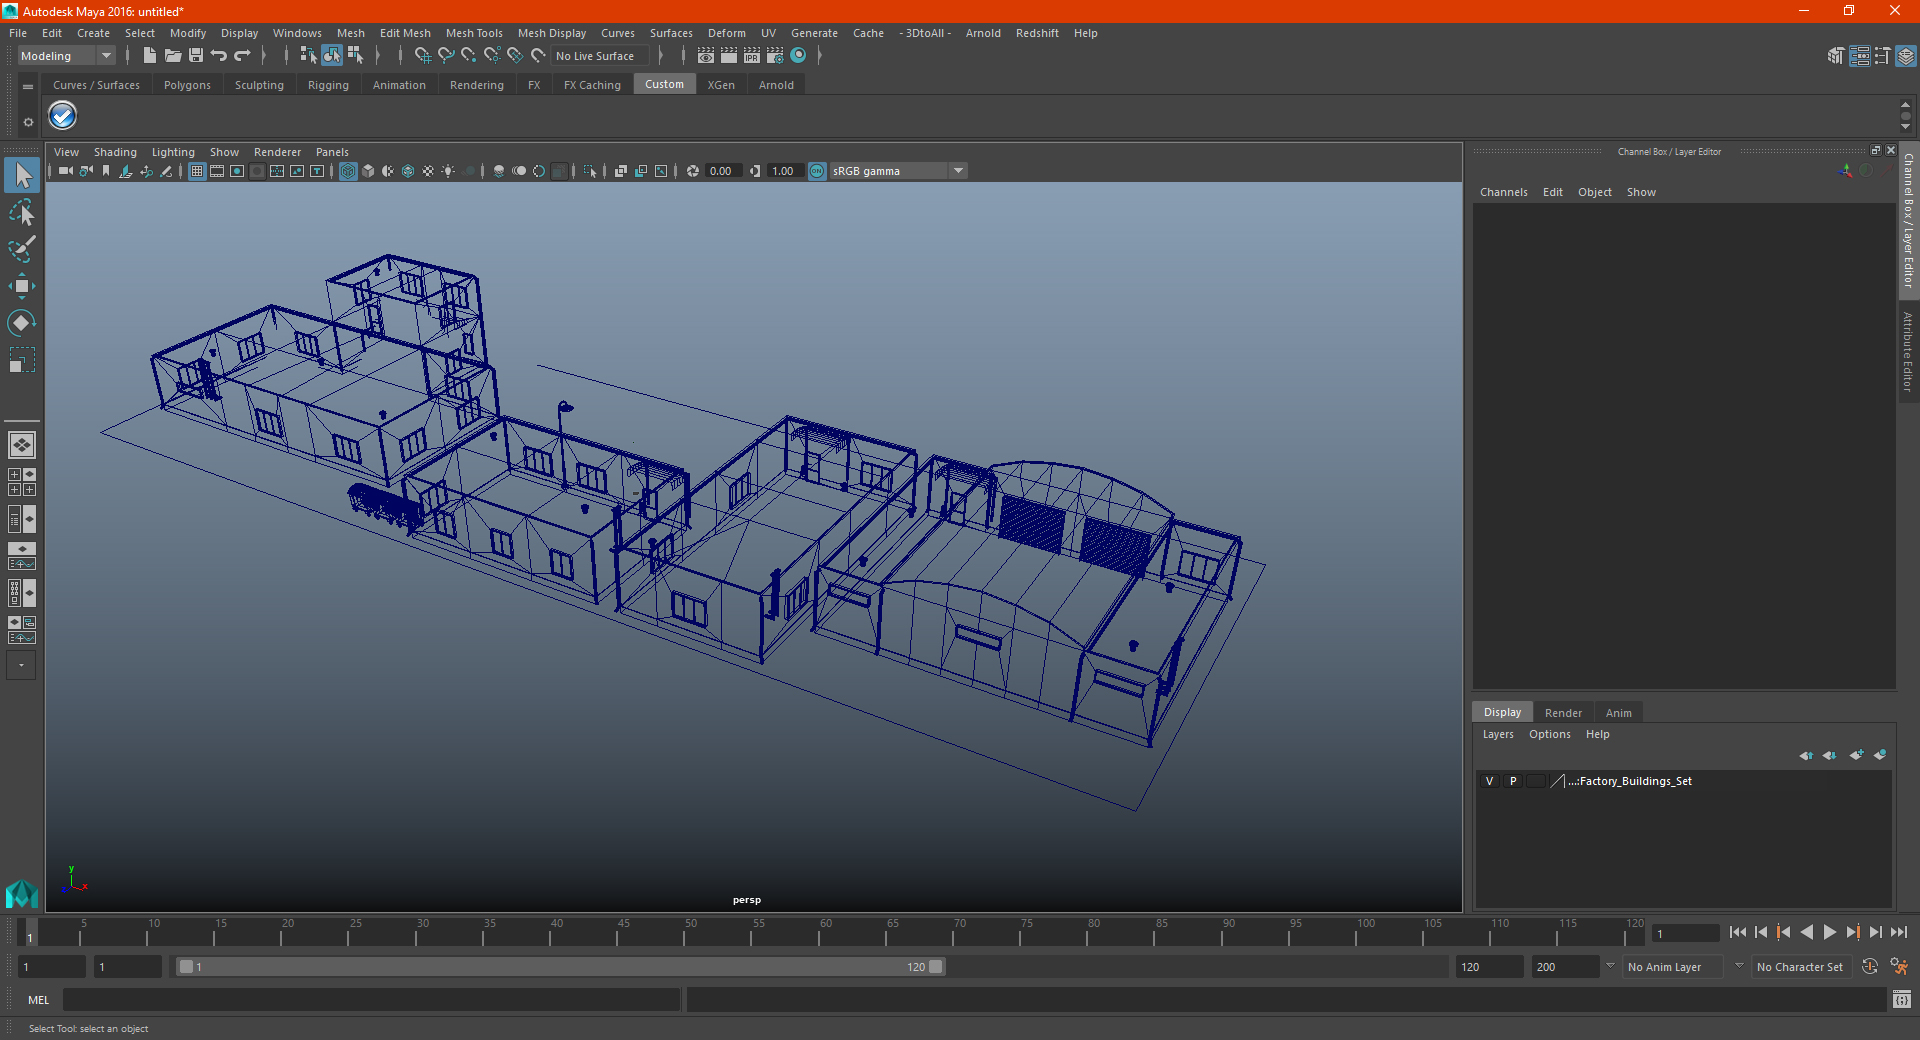The image size is (1920, 1040).
Task: Choose the Scale tool in the toolbox
Action: point(22,360)
